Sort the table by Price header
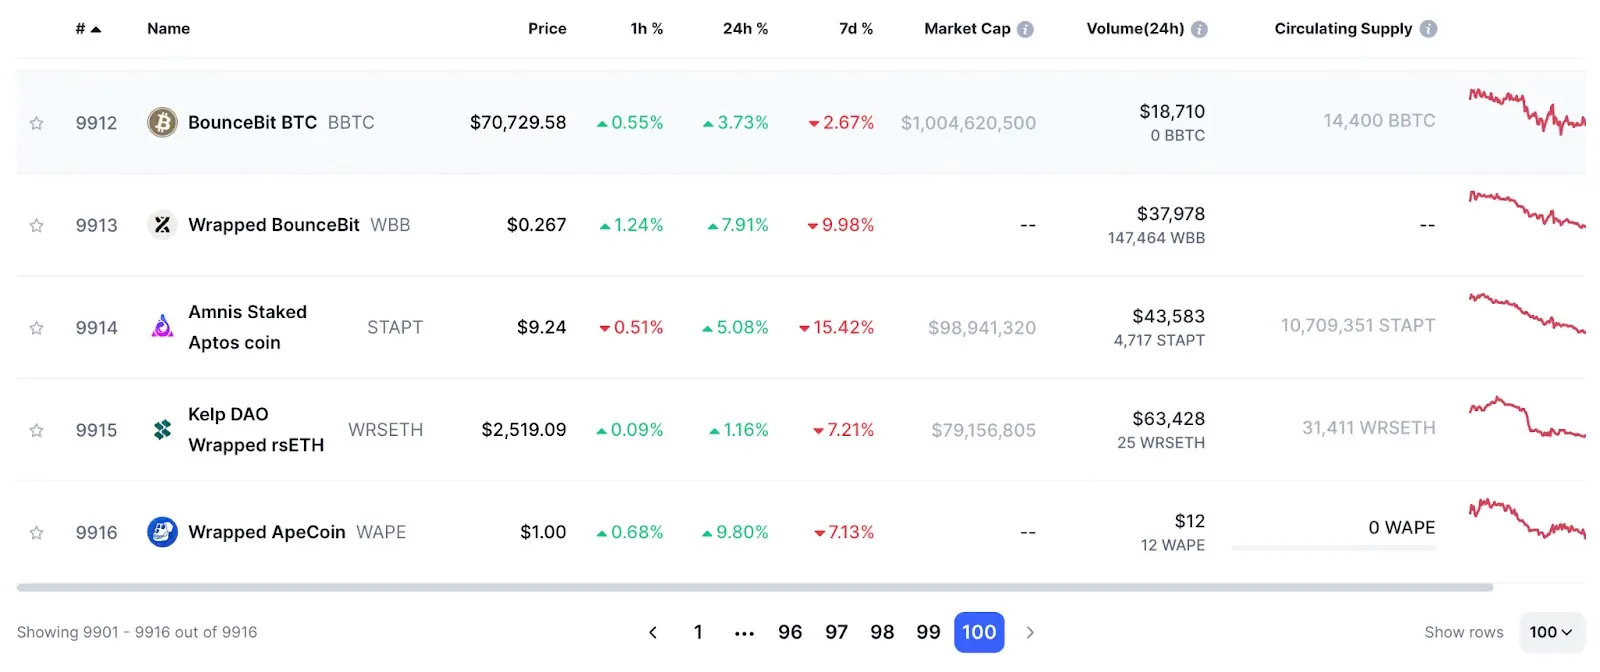 coord(547,29)
